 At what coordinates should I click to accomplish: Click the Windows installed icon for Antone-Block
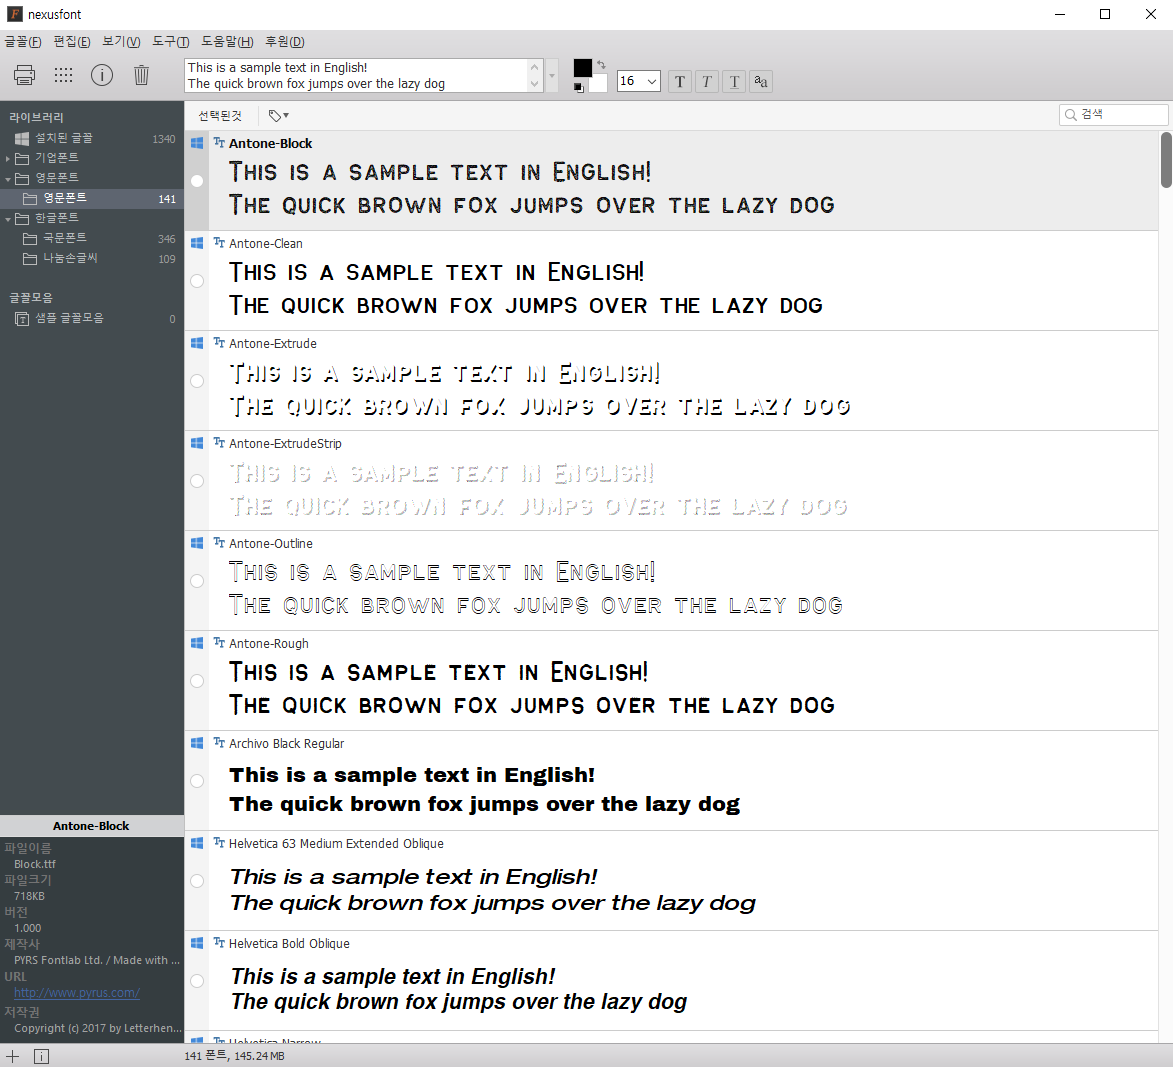[x=197, y=143]
